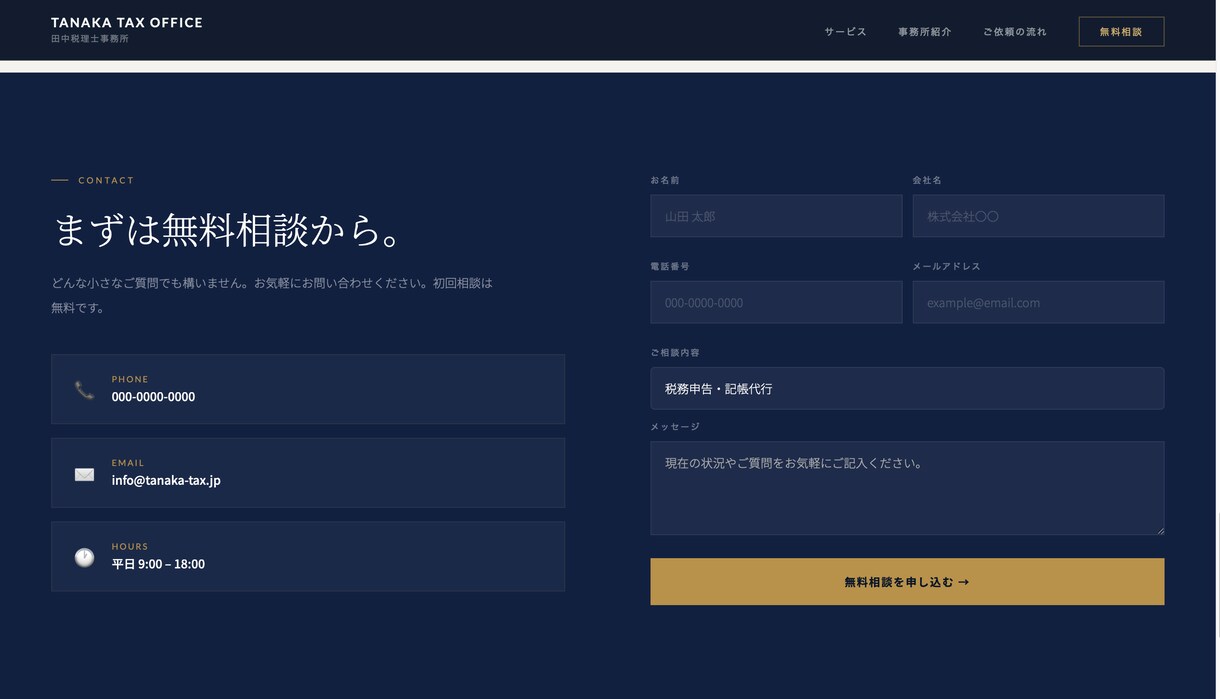This screenshot has height=699, width=1220.
Task: Focus the お名前 input field
Action: (776, 216)
